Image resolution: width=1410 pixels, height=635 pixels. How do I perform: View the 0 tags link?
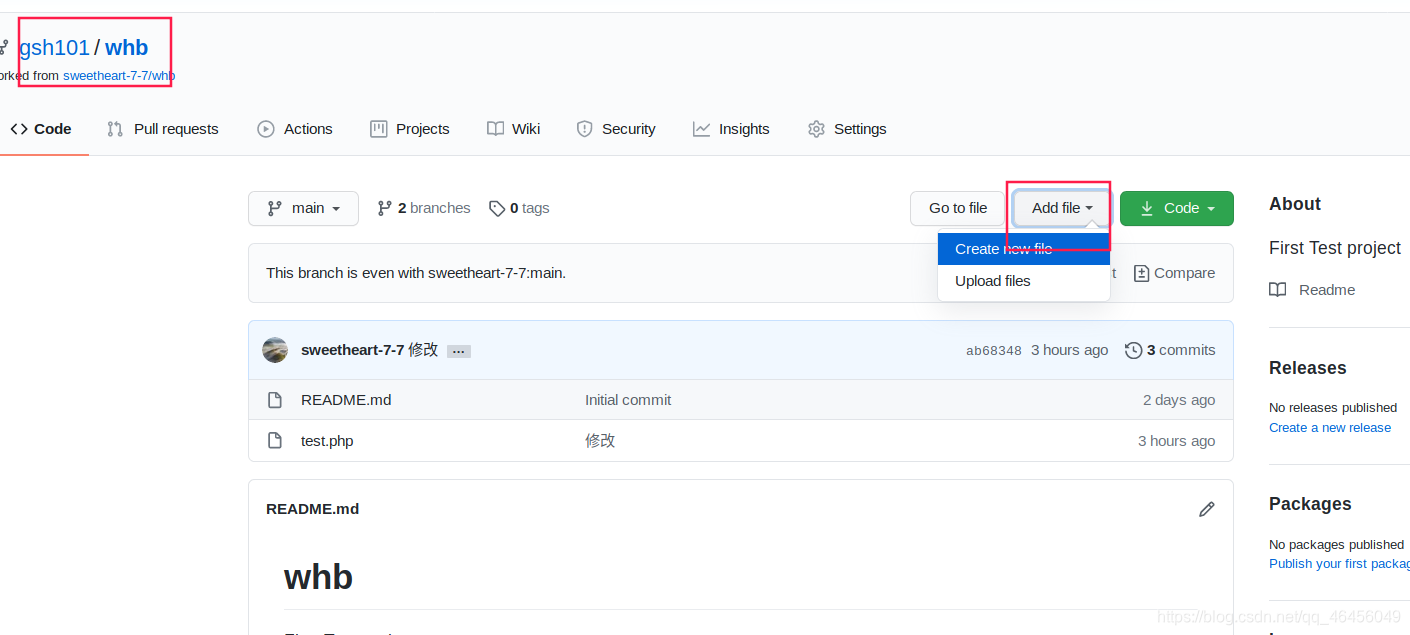[x=519, y=208]
